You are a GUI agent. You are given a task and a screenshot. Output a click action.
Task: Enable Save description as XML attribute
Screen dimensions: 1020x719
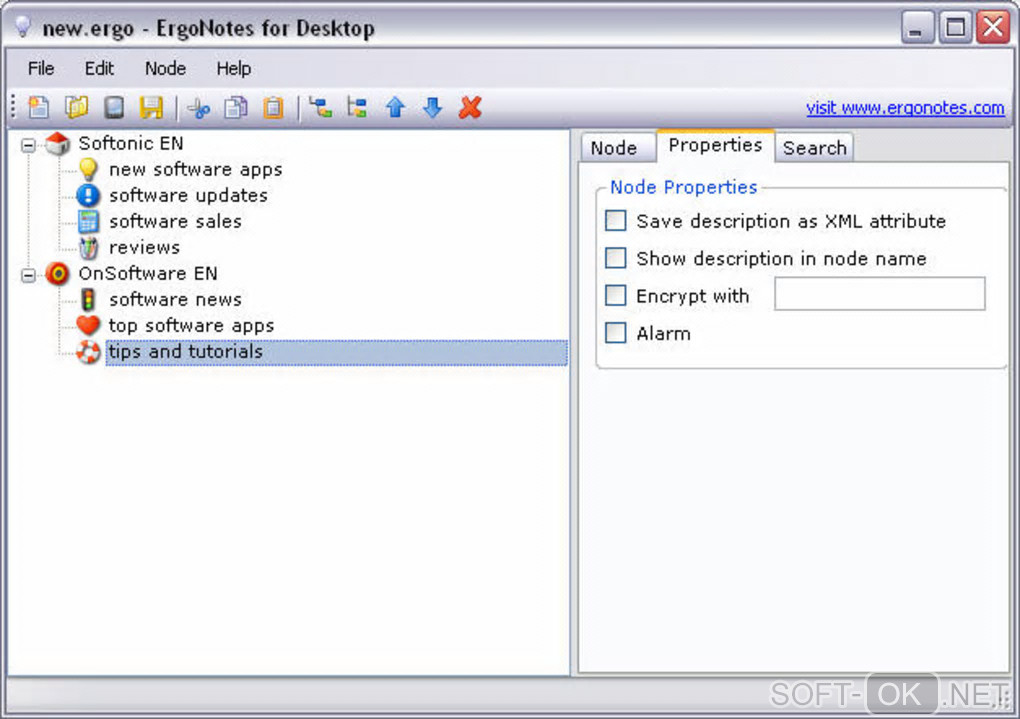coord(615,221)
